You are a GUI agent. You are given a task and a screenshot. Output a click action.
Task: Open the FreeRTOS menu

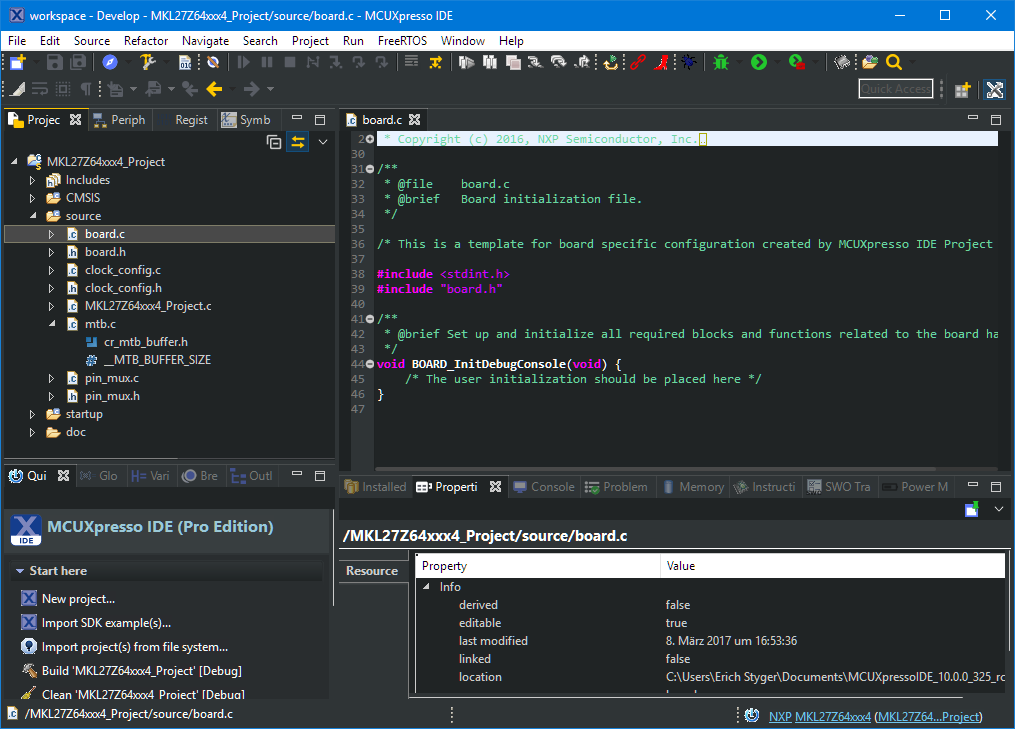[401, 41]
